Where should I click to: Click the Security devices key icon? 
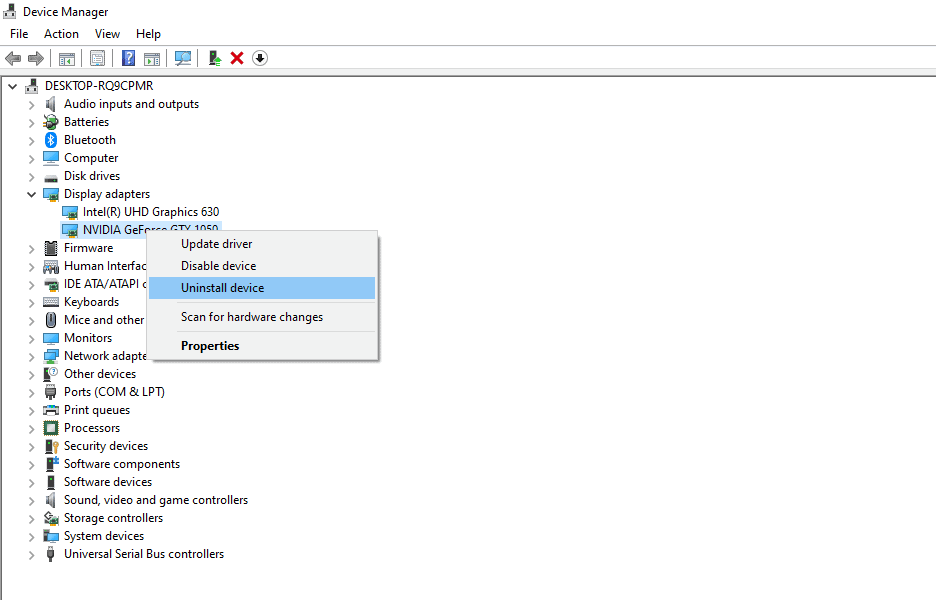51,446
